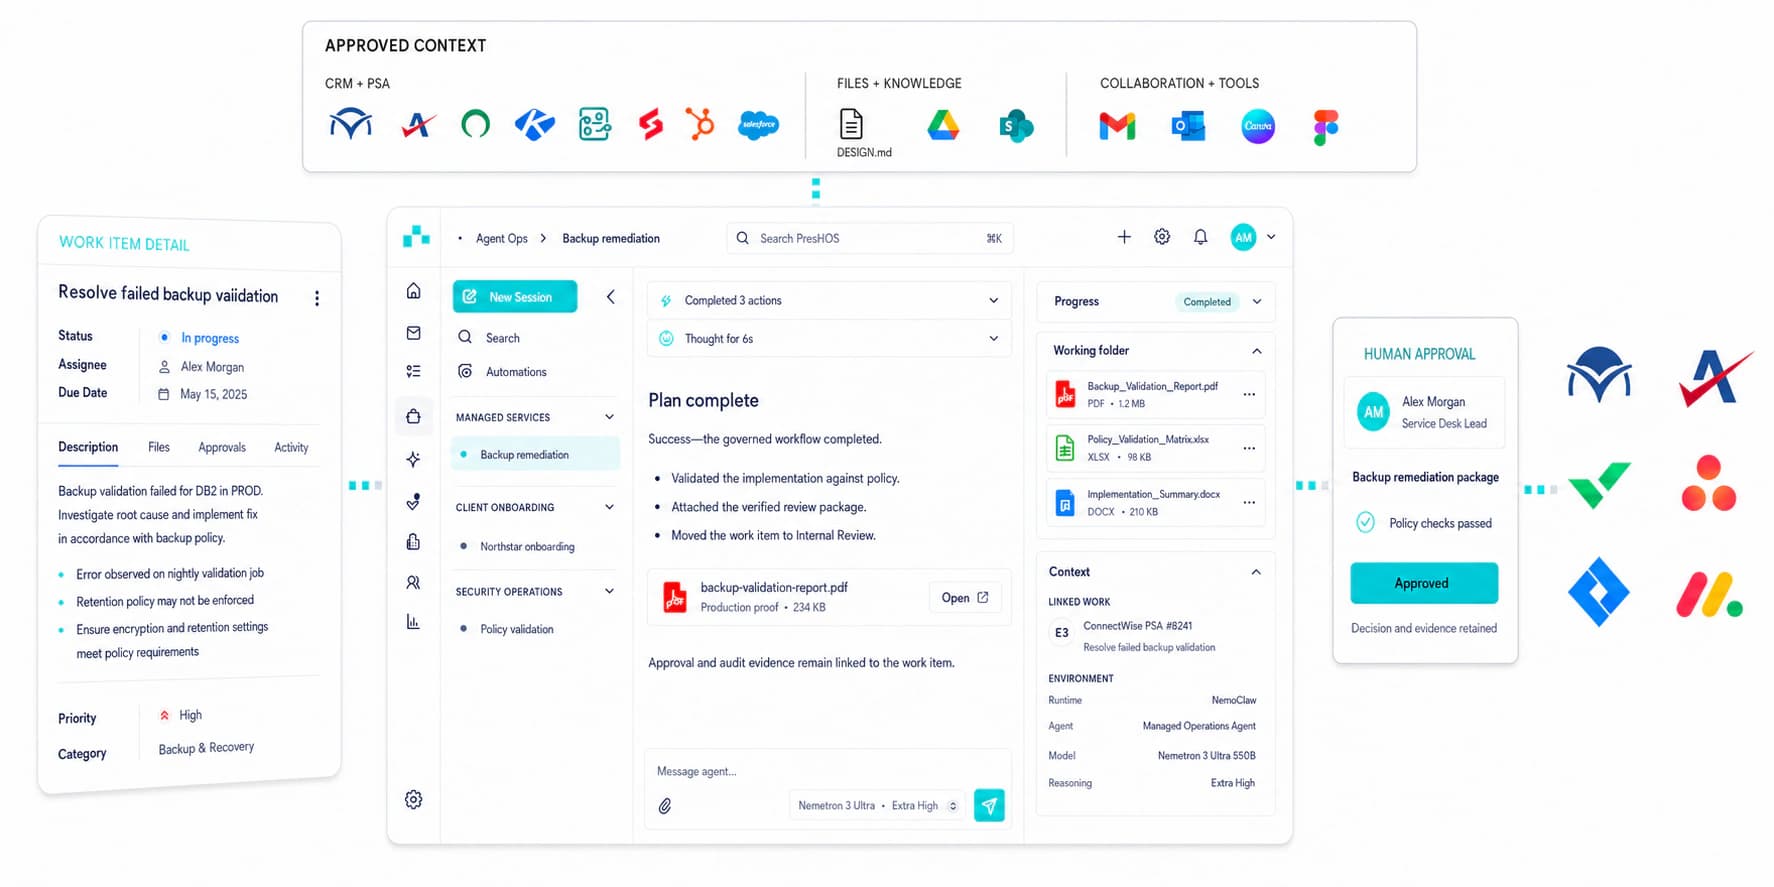The height and width of the screenshot is (887, 1774).
Task: Click the Approved button
Action: [1424, 583]
